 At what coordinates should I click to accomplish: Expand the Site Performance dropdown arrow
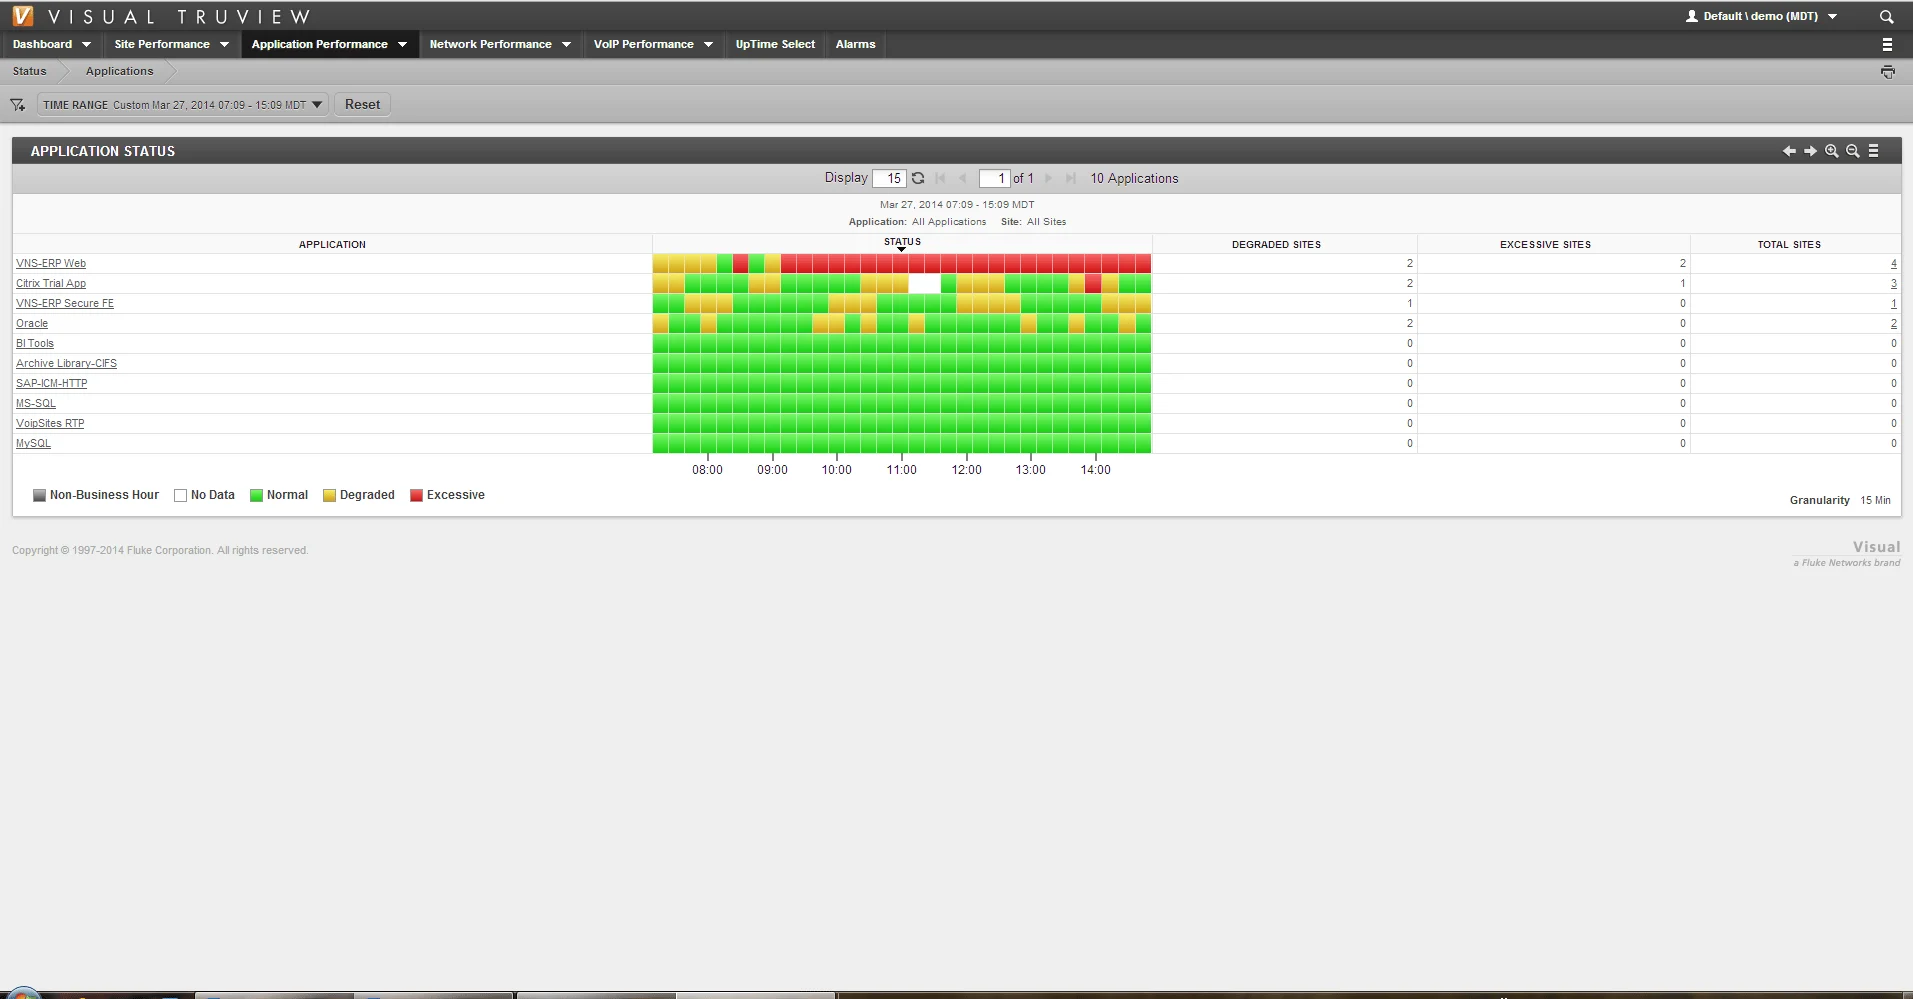point(224,44)
